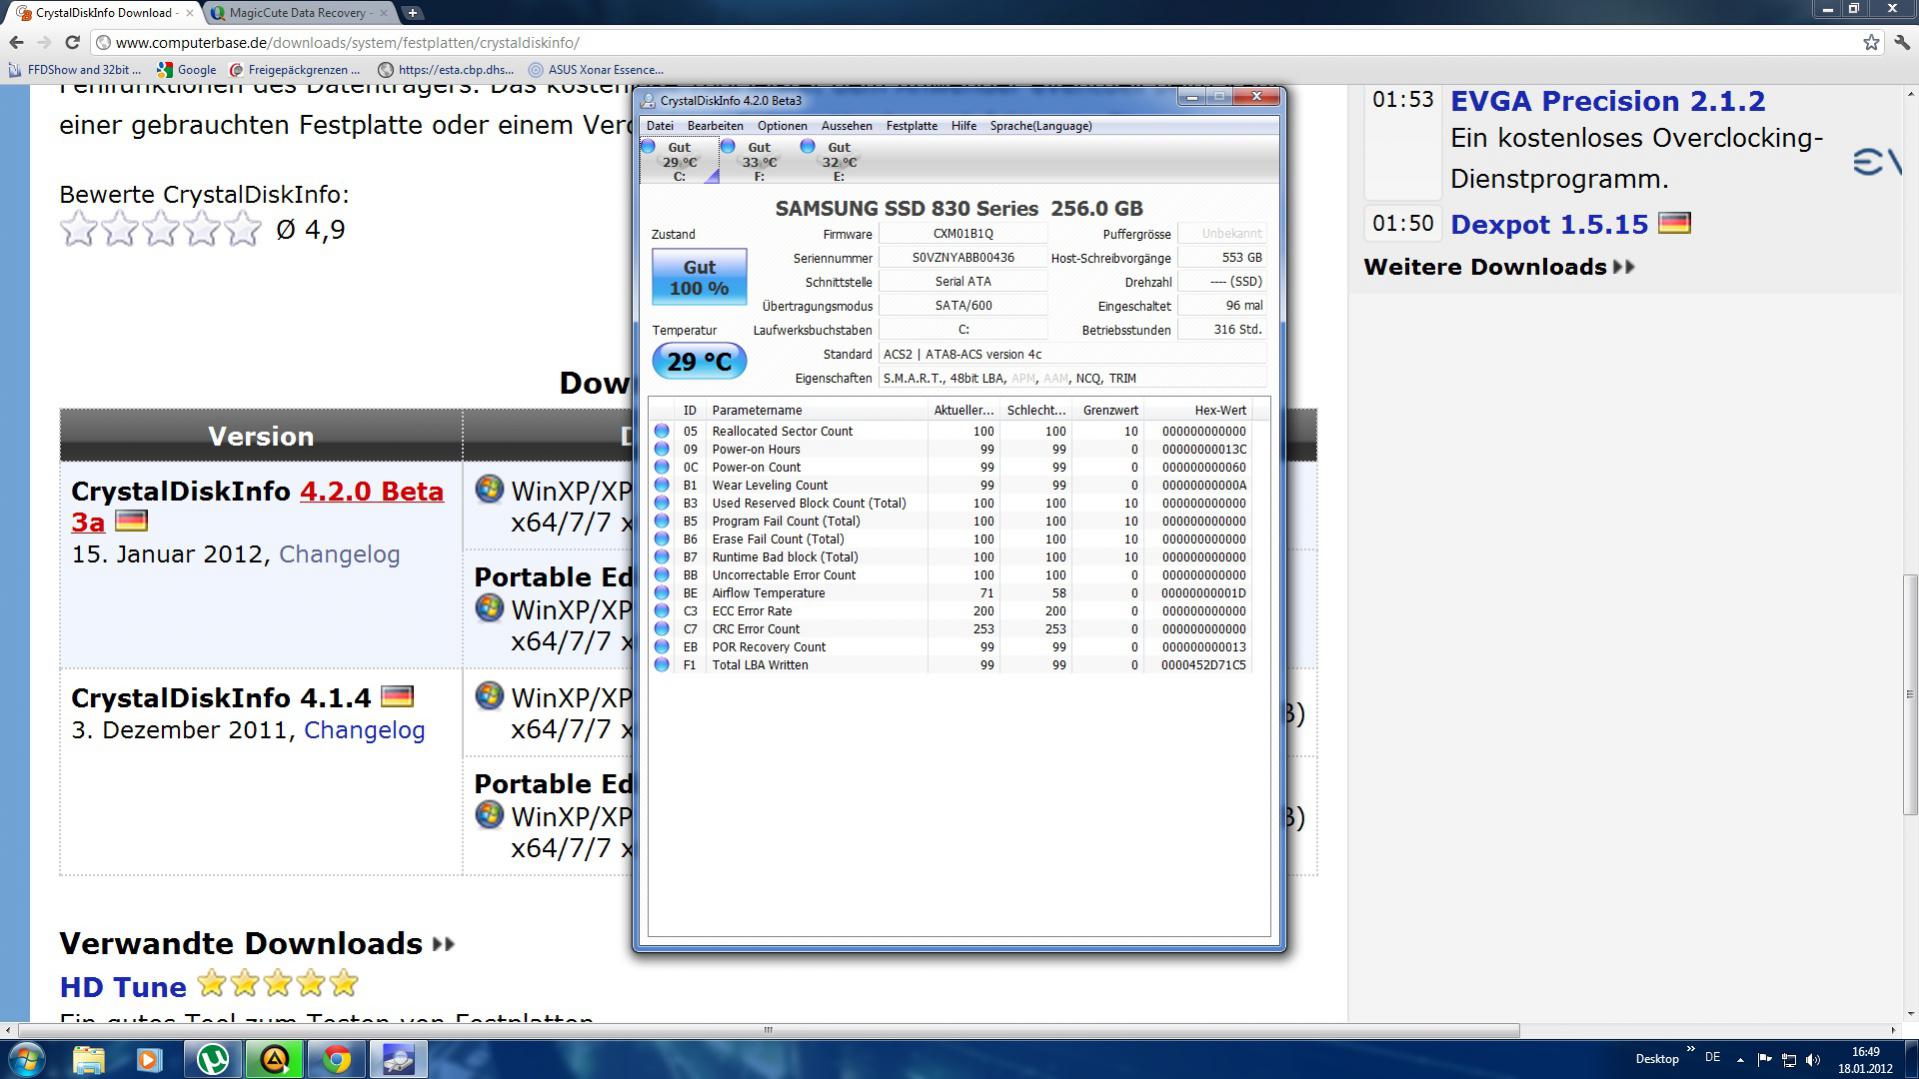1919x1079 pixels.
Task: Show hidden system tray icons
Action: click(x=1740, y=1060)
